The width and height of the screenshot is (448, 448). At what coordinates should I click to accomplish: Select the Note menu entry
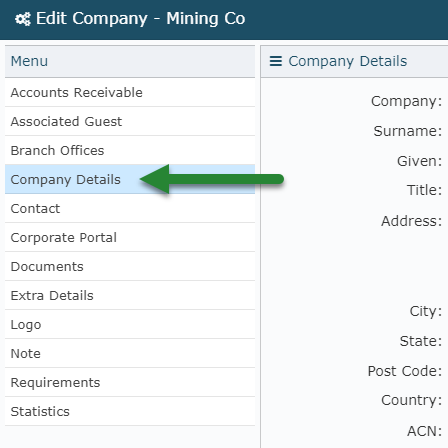coord(130,353)
